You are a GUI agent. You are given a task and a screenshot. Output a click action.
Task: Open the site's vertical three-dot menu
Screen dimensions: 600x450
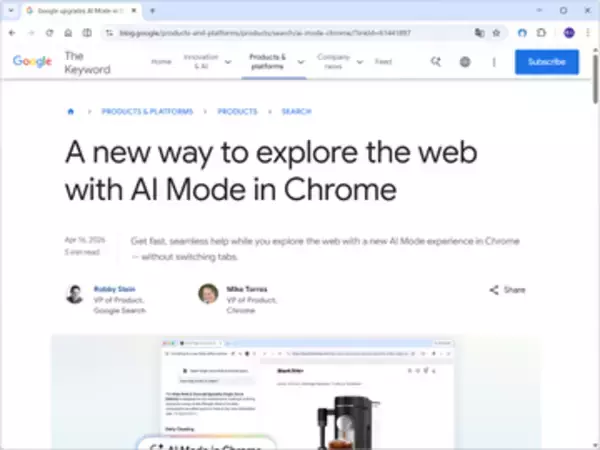[x=494, y=62]
